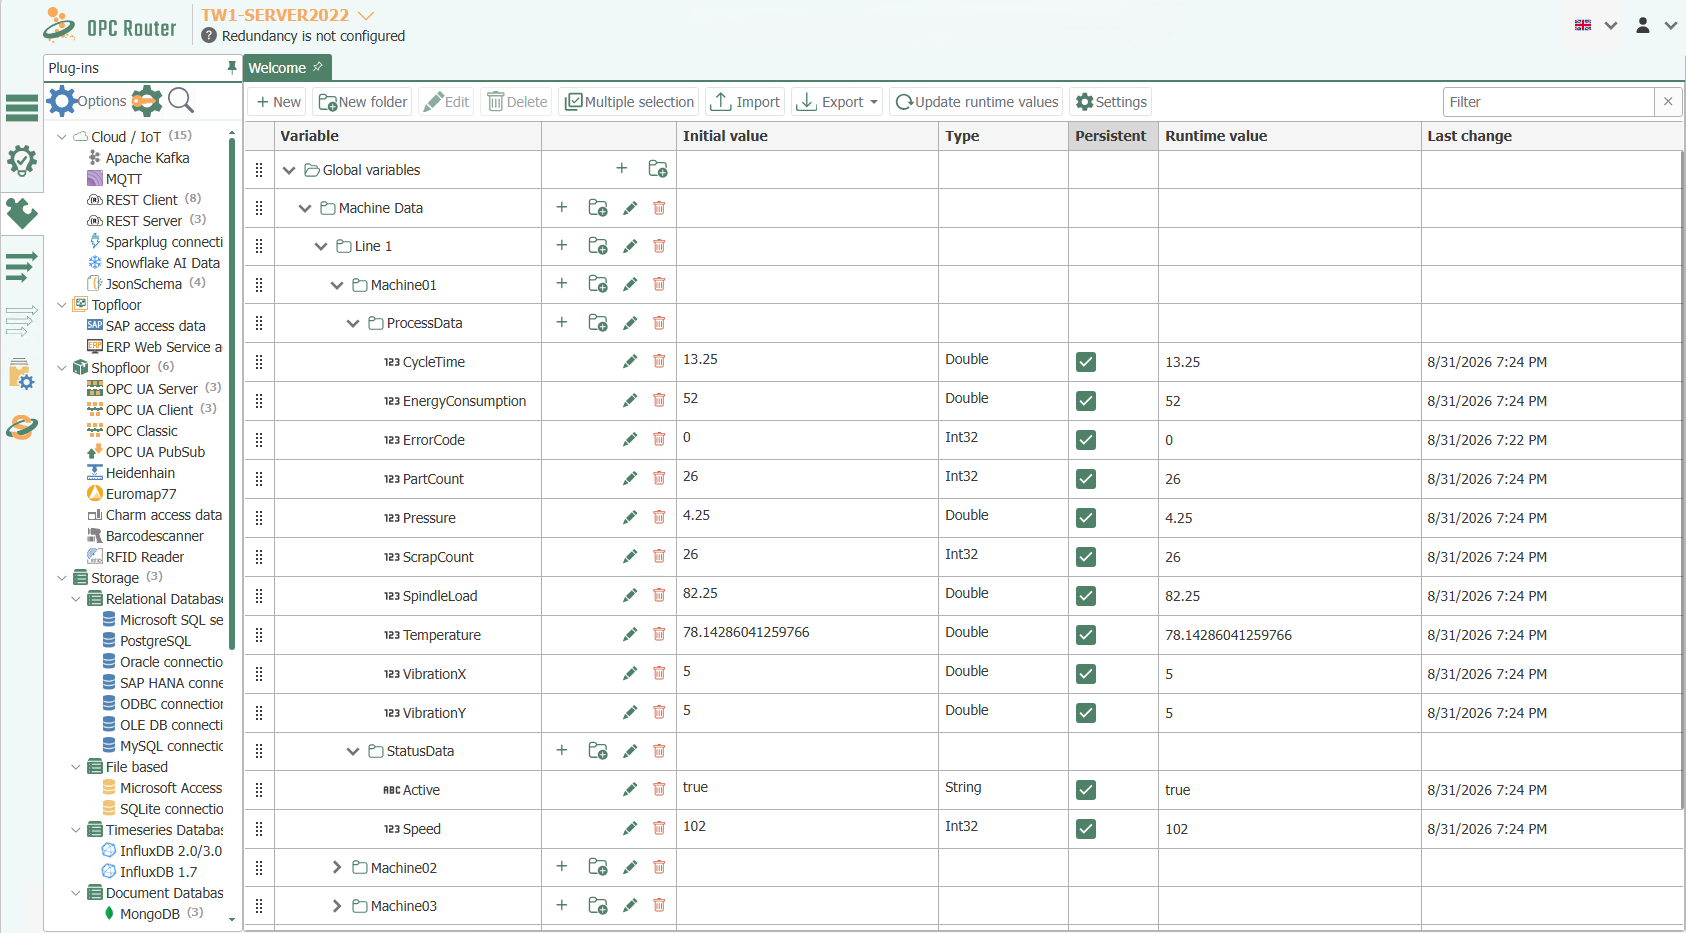Click the orange-tagged gear icon beside Options
The height and width of the screenshot is (933, 1686).
tap(147, 101)
